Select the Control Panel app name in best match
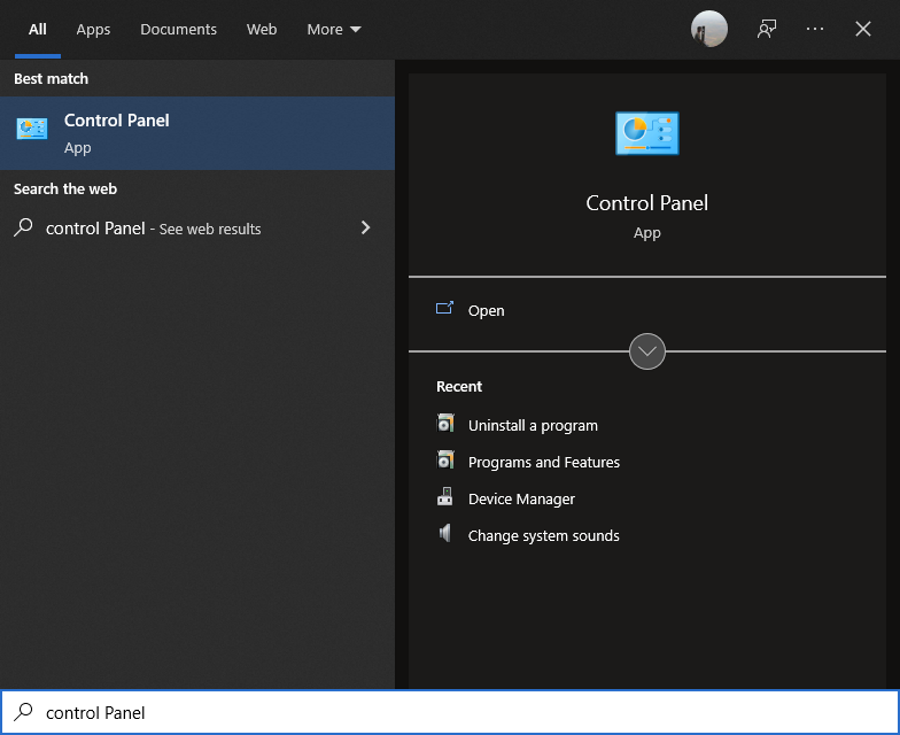The image size is (900, 735). tap(117, 120)
